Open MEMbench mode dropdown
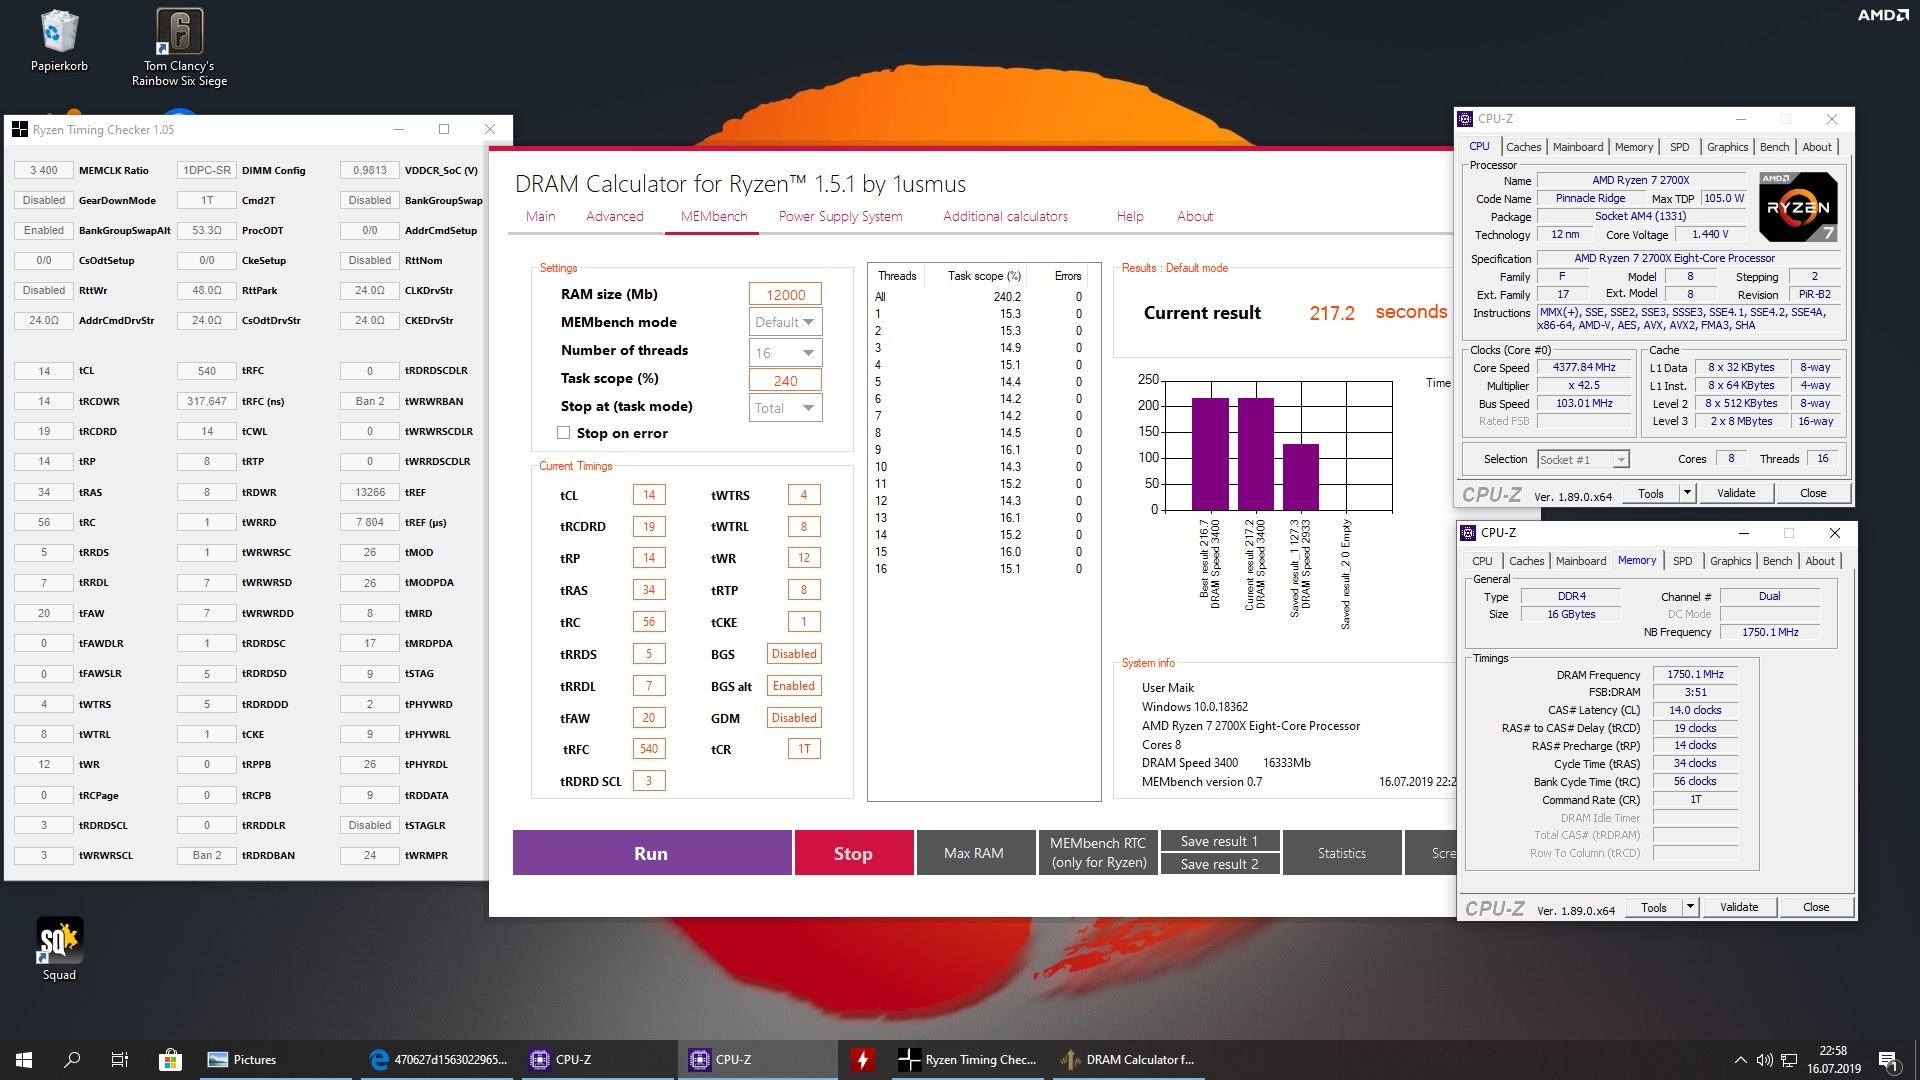 786,322
